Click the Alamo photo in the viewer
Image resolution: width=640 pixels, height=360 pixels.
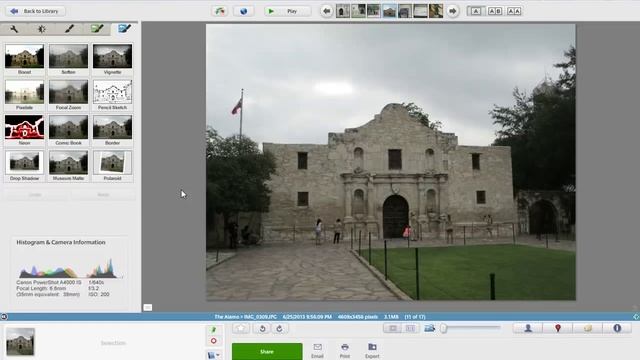[391, 162]
